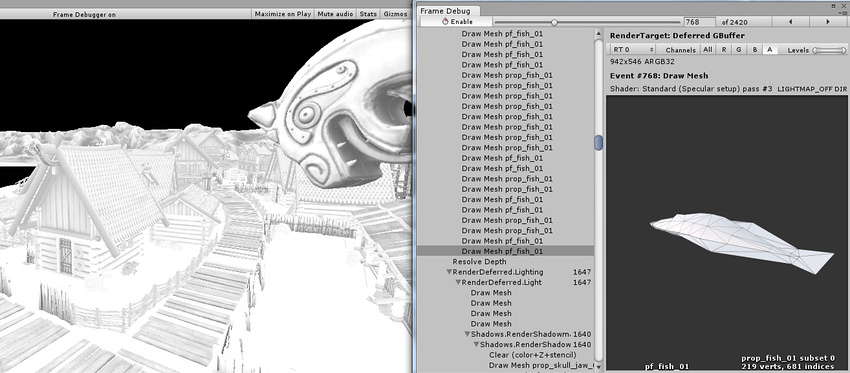850x373 pixels.
Task: Show only the R channel
Action: 724,49
